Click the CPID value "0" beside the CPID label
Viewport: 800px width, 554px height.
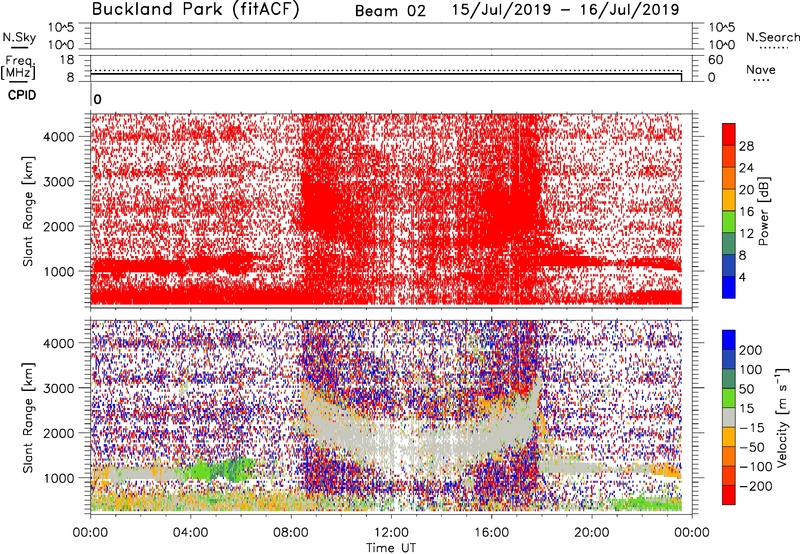97,99
